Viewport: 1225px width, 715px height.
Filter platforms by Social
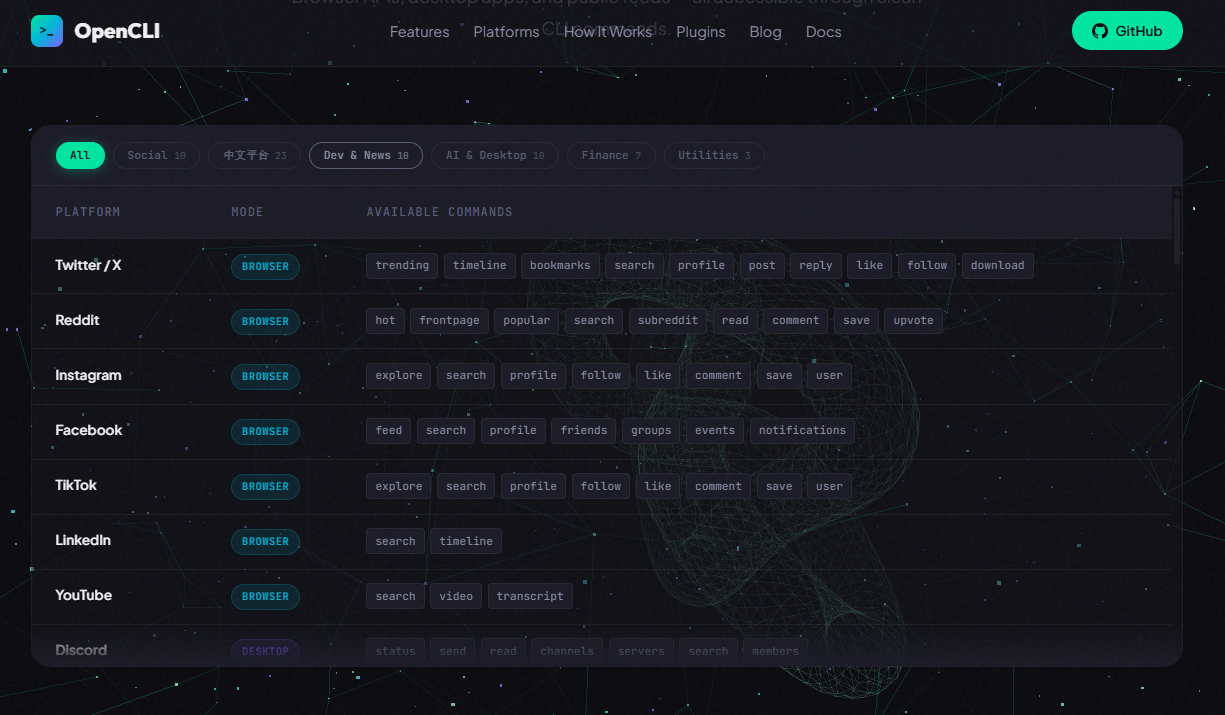pyautogui.click(x=156, y=155)
